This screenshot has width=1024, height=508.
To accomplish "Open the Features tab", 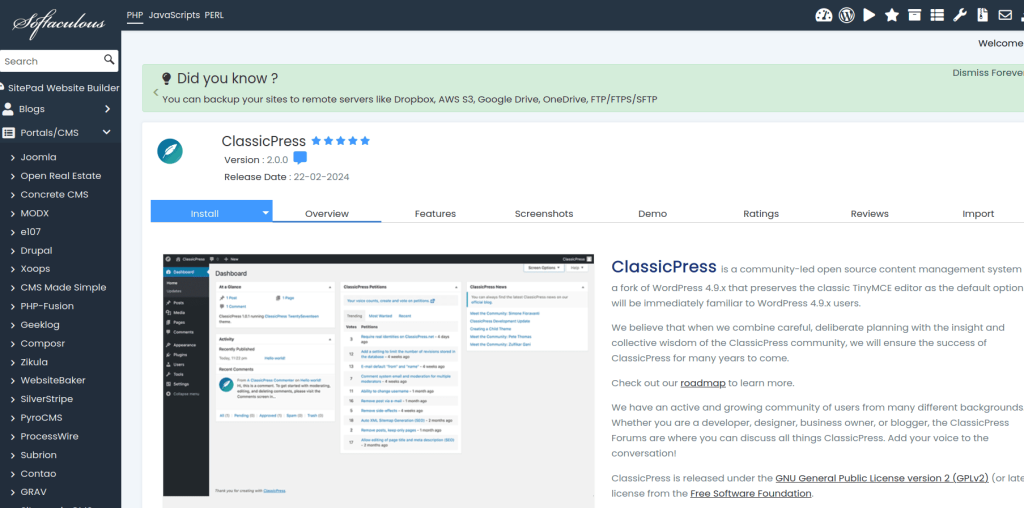I will point(435,213).
